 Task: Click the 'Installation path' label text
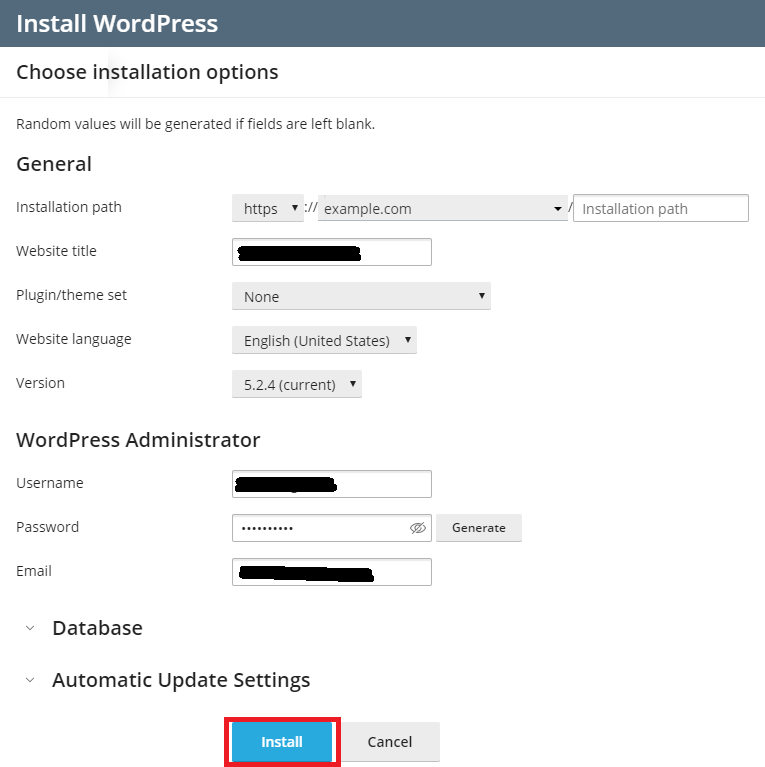point(68,207)
